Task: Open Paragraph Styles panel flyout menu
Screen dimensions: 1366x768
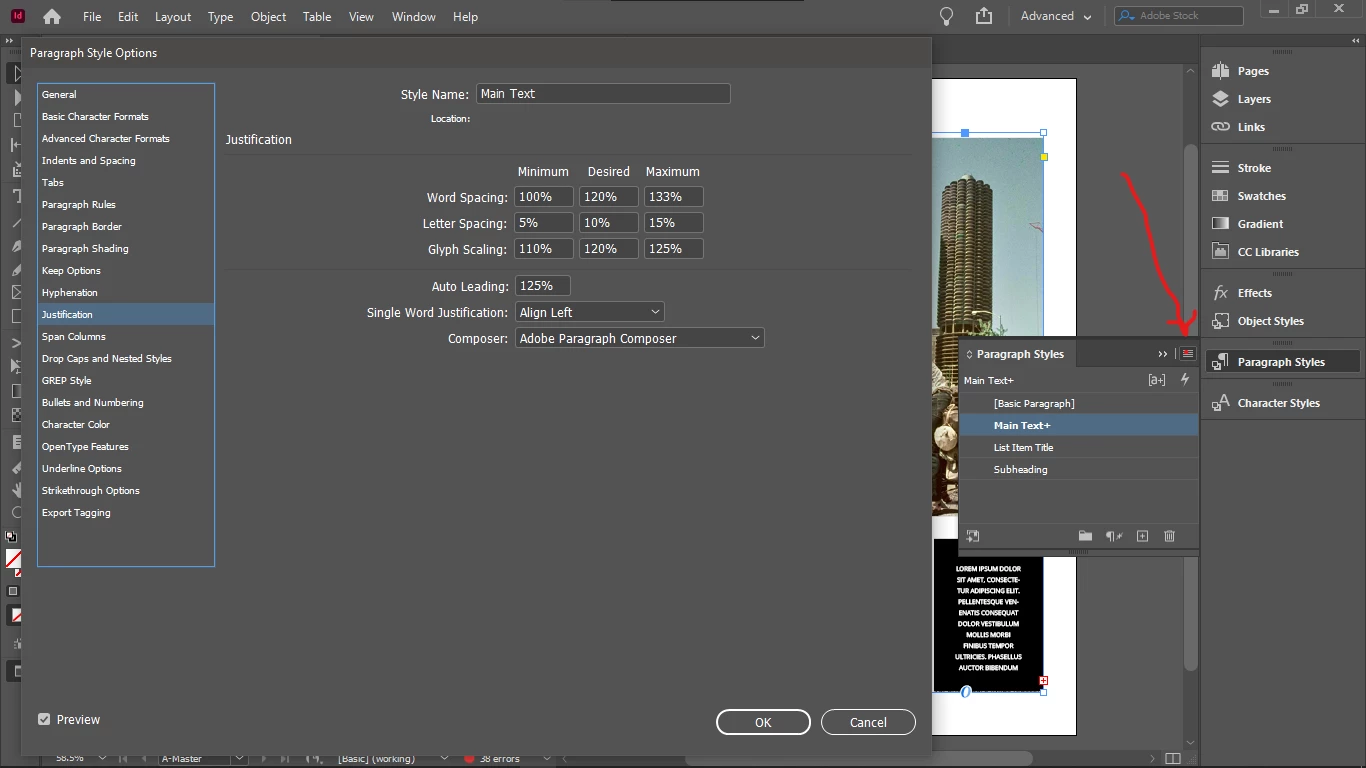Action: 1187,354
